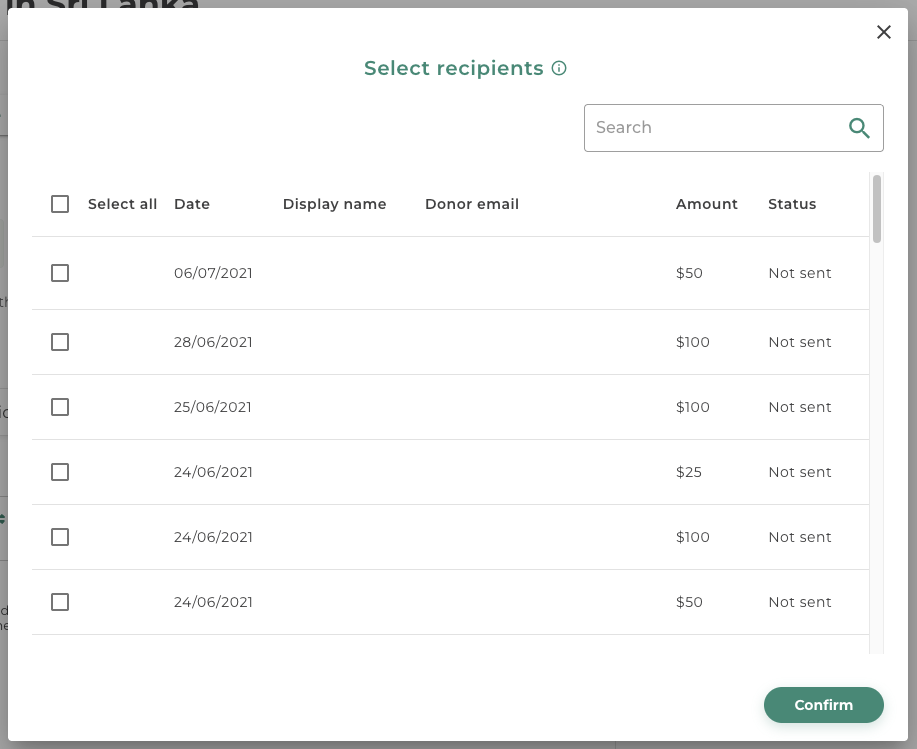
Task: Click the recipients list scrollbar thumb
Action: pos(876,209)
